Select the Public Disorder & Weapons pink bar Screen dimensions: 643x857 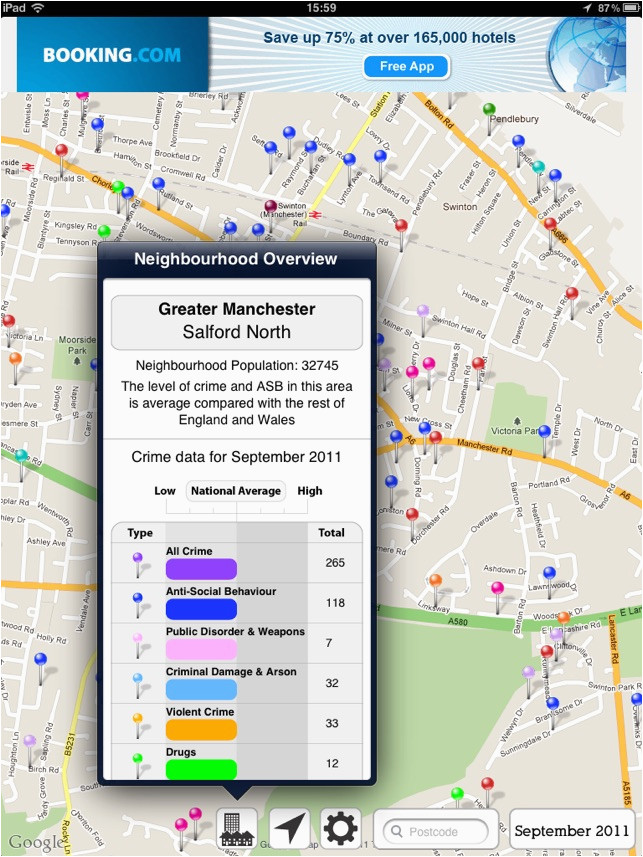pos(201,649)
